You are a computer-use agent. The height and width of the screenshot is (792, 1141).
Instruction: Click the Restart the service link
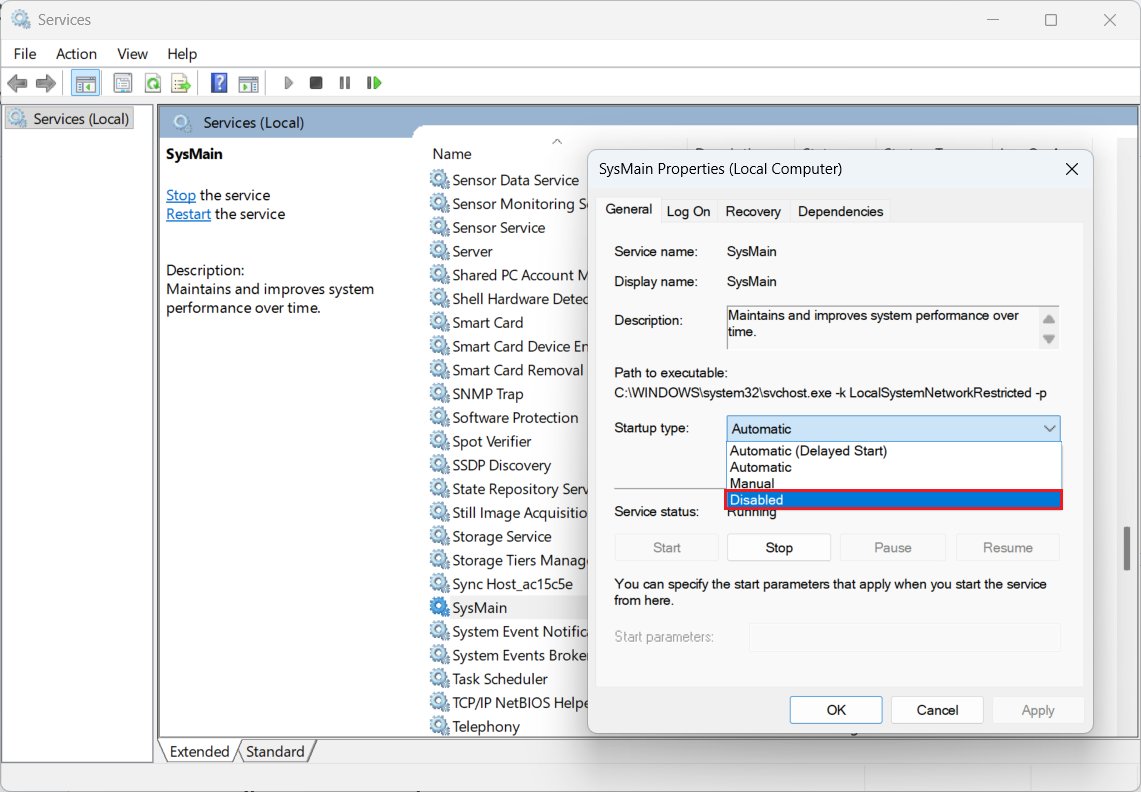coord(188,214)
